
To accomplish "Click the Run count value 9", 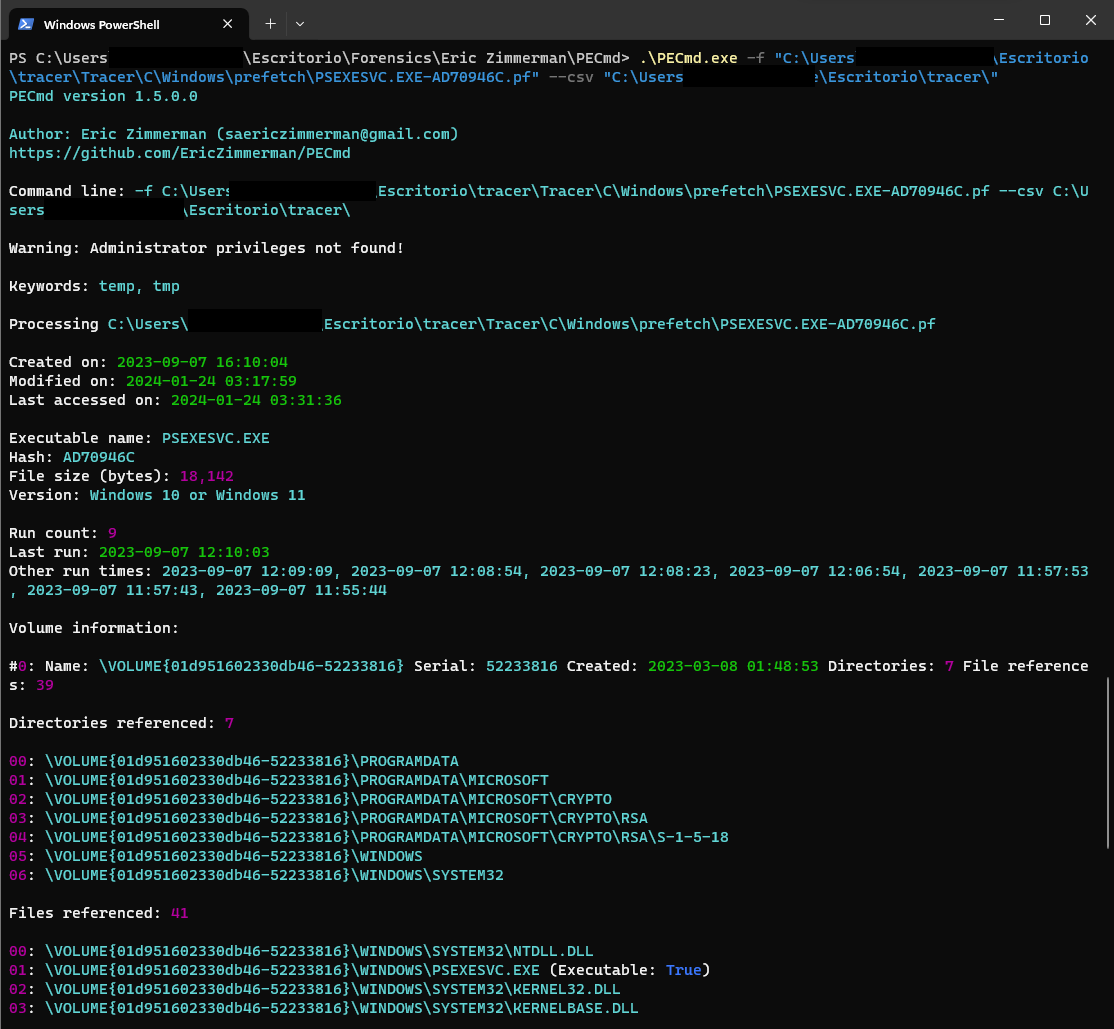I will coord(112,533).
